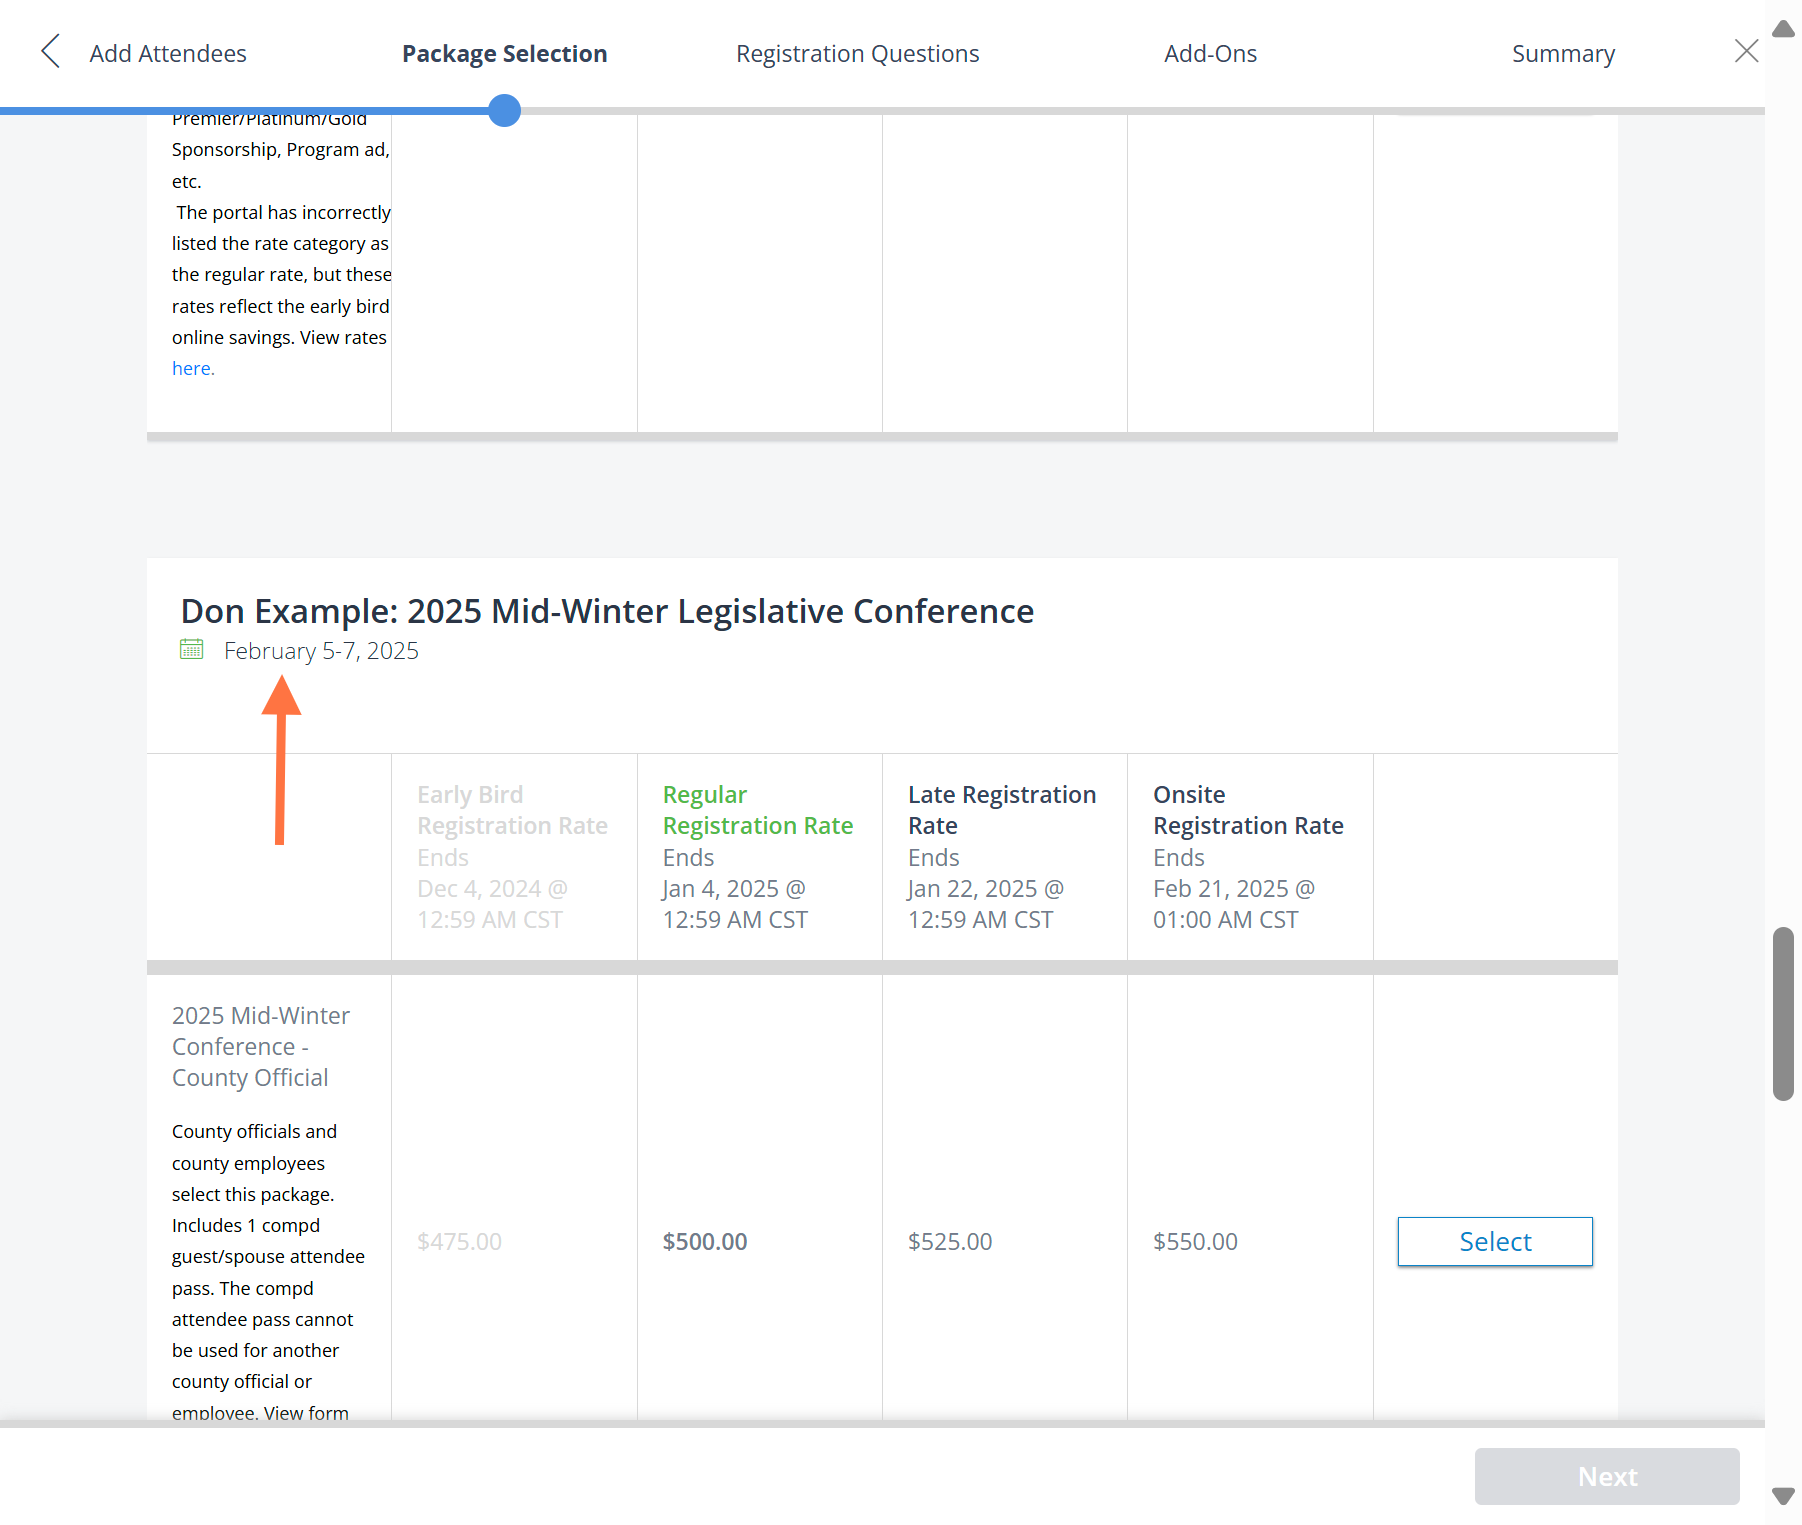Go back using the left chevron arrow

click(x=51, y=51)
